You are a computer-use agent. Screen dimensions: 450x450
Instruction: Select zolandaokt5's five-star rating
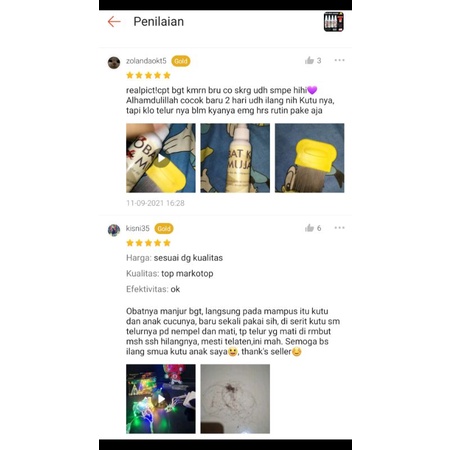(x=148, y=75)
